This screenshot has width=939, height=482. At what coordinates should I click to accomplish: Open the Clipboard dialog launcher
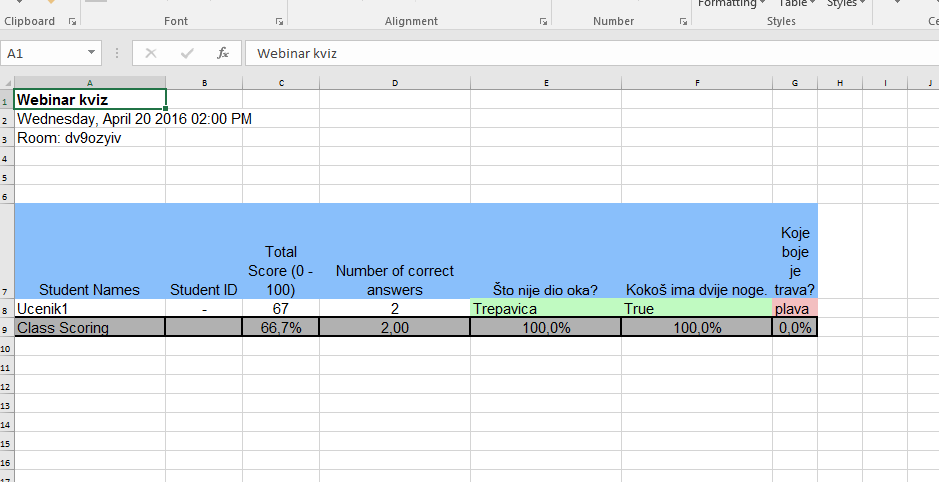72,21
